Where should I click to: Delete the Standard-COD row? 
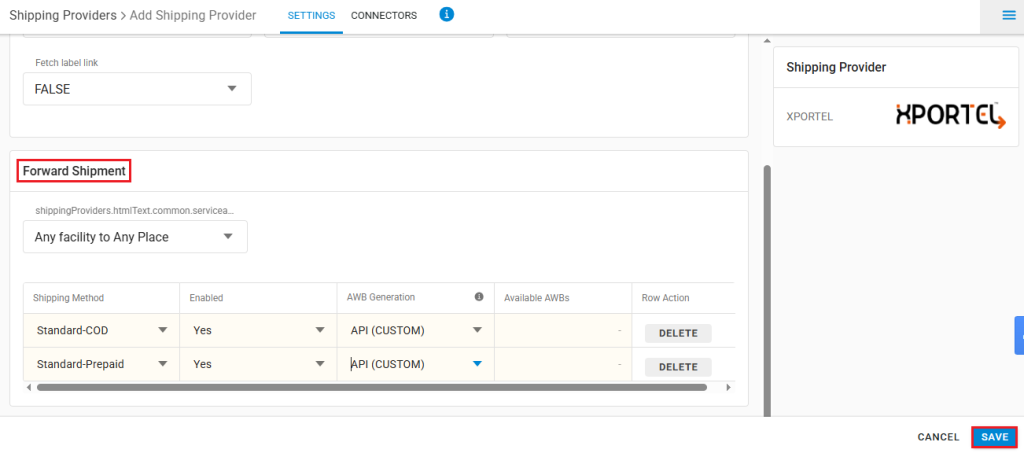678,333
